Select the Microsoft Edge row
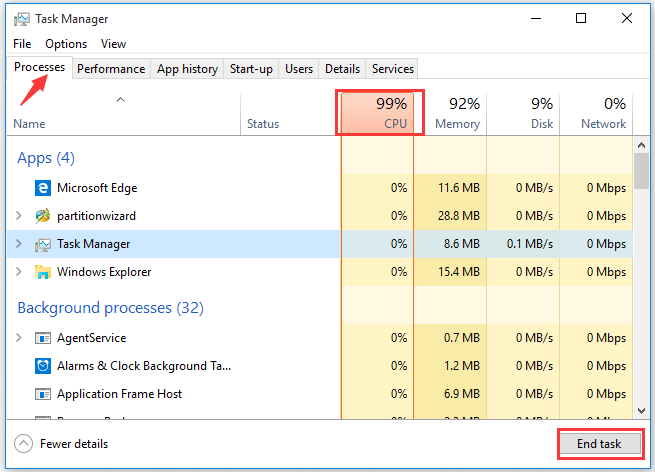This screenshot has height=472, width=655. [x=320, y=188]
